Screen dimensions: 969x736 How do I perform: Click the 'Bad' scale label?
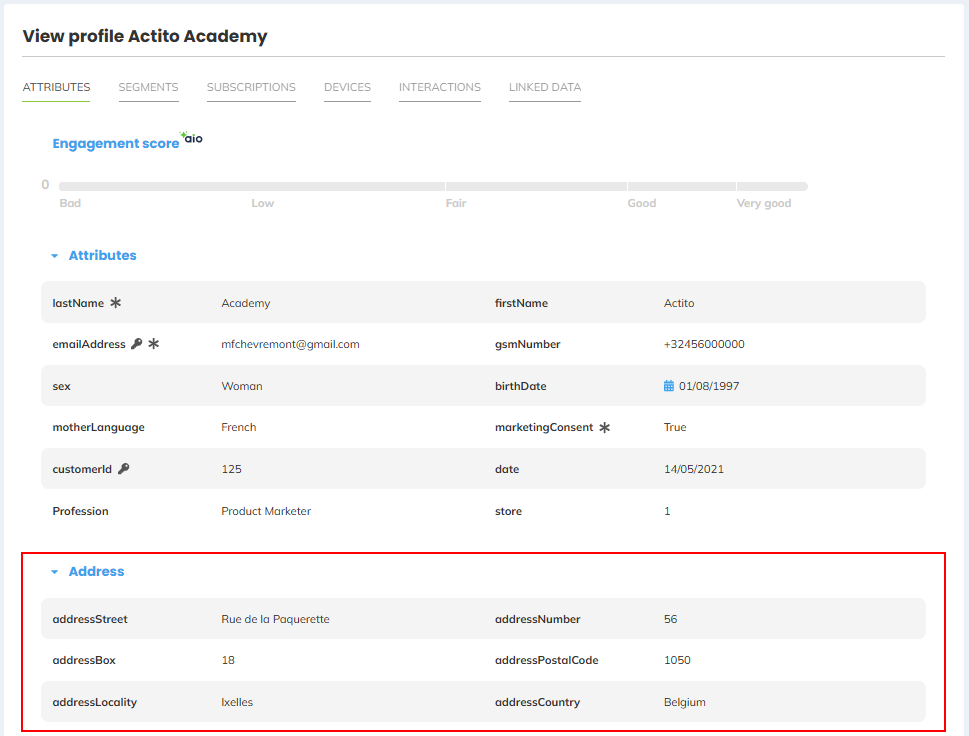[70, 203]
